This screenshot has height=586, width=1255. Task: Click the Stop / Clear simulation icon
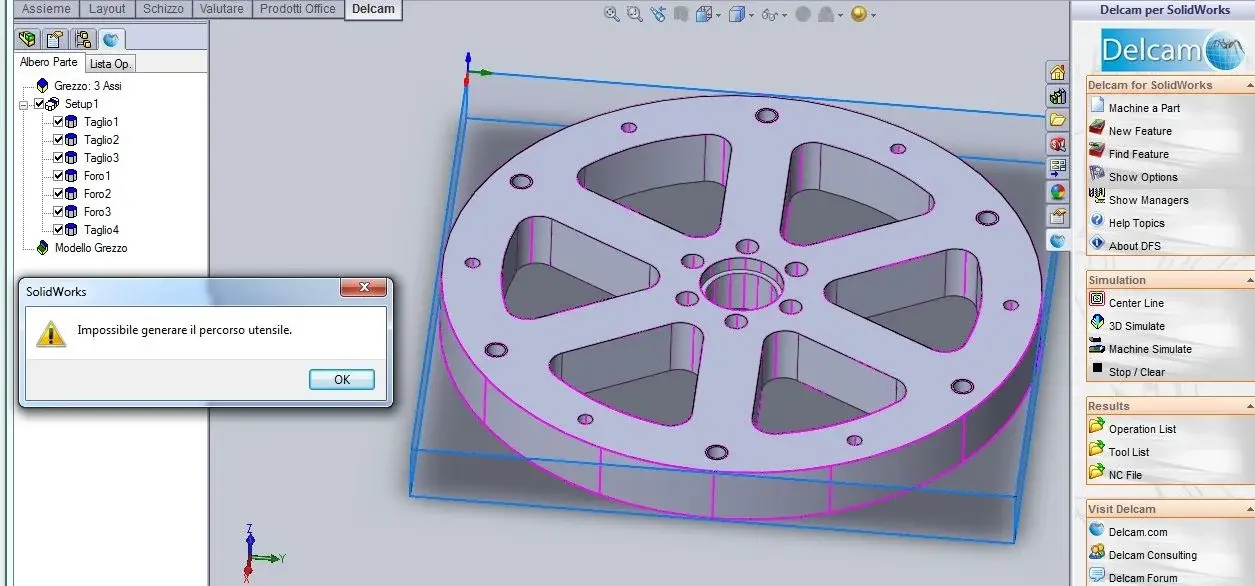[x=1097, y=370]
